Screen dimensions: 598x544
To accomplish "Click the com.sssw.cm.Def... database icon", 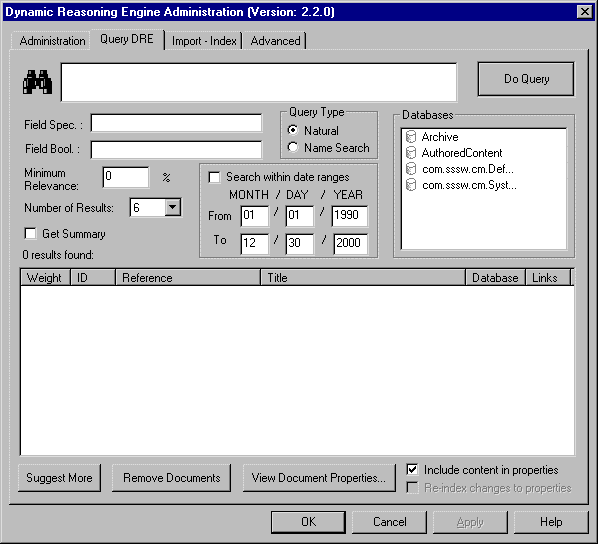I will pyautogui.click(x=411, y=169).
